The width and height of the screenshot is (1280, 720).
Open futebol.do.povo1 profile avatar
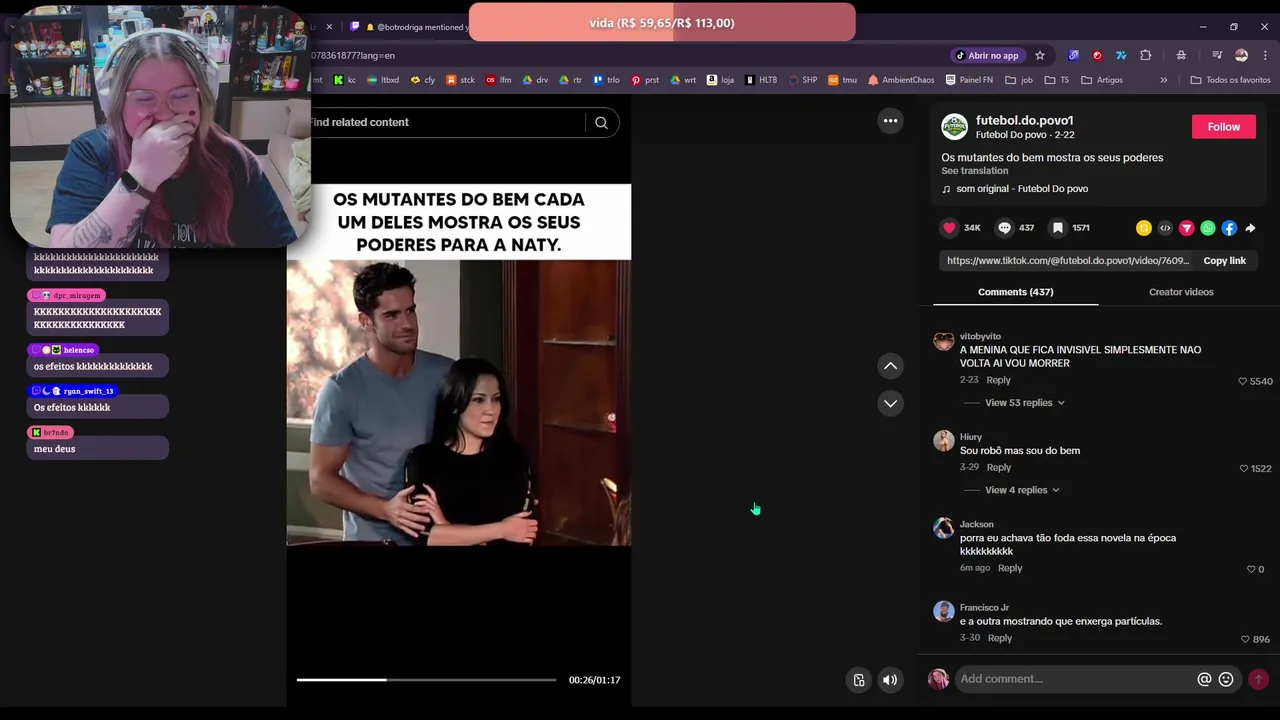954,127
